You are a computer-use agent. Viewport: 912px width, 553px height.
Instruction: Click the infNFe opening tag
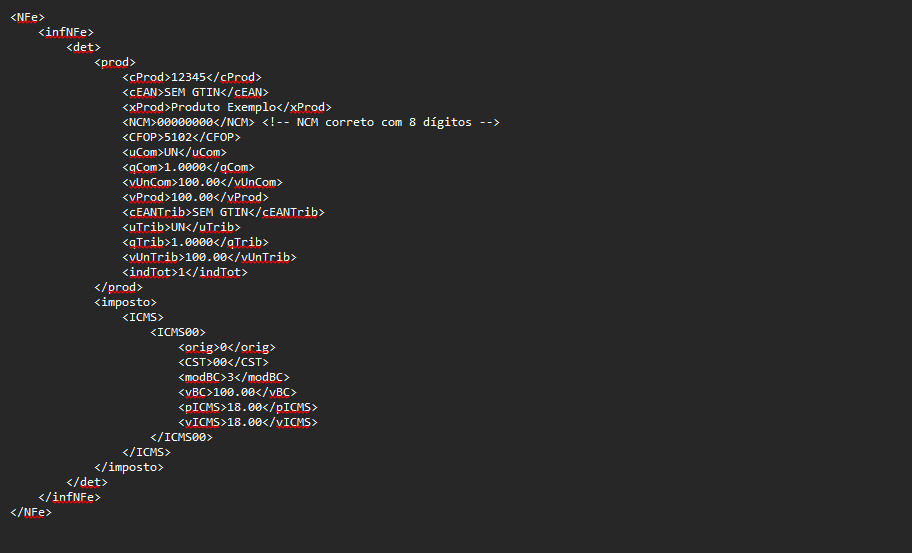pyautogui.click(x=66, y=33)
